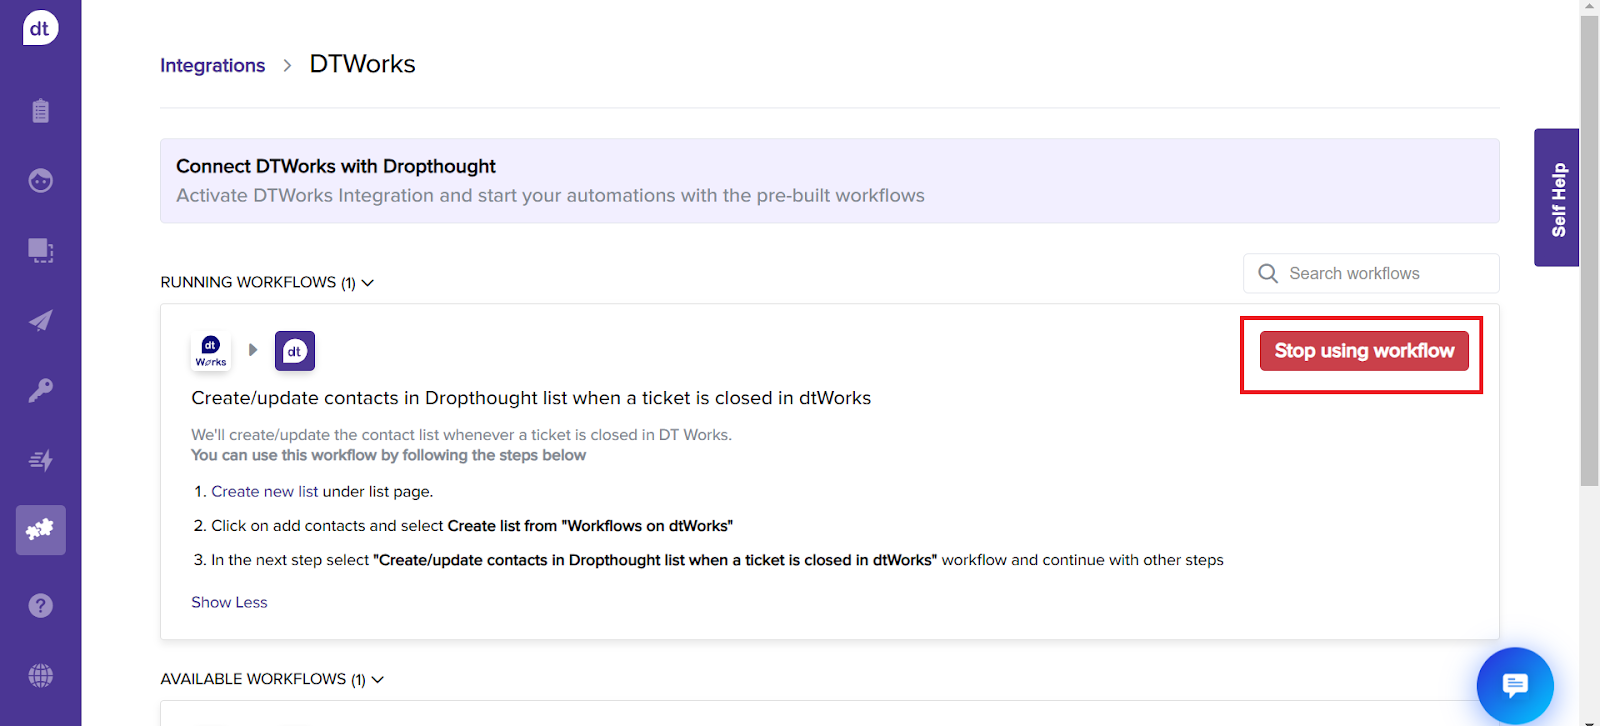Viewport: 1600px width, 726px height.
Task: Click the paper plane icon in sidebar
Action: (x=40, y=321)
